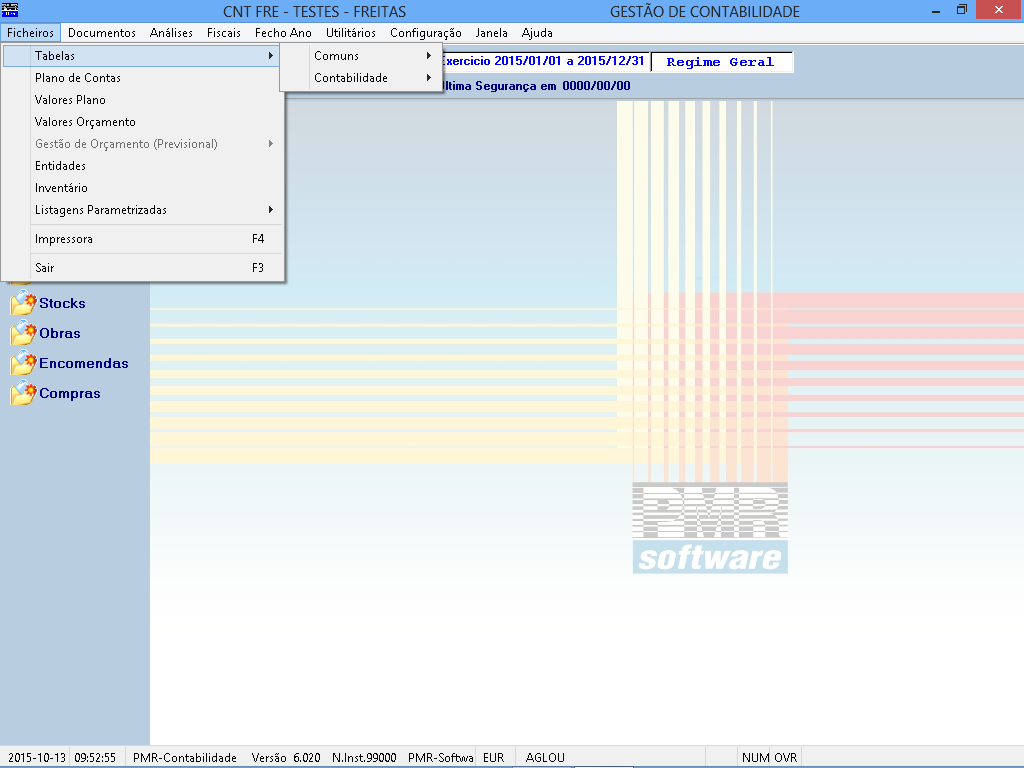Open the Ajuda menu
This screenshot has width=1024, height=768.
click(x=537, y=33)
